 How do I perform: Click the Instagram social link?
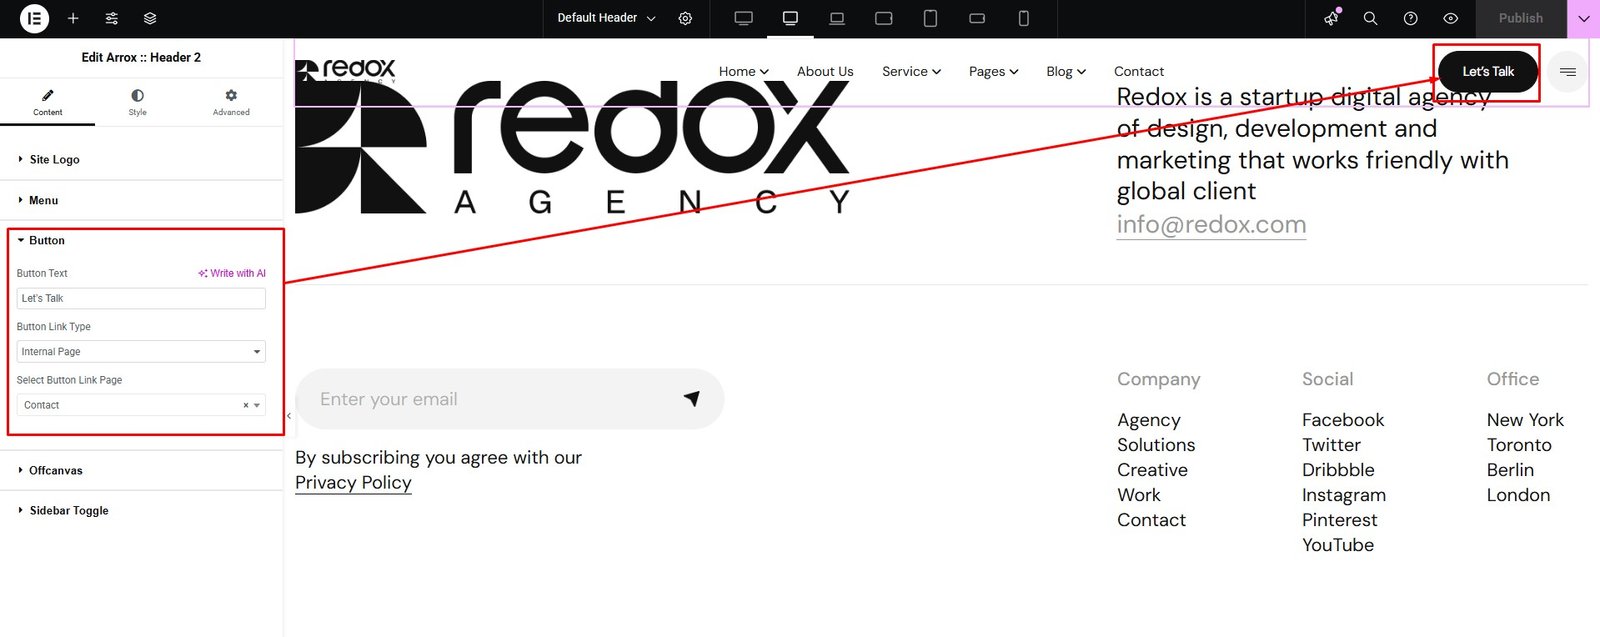(1344, 495)
